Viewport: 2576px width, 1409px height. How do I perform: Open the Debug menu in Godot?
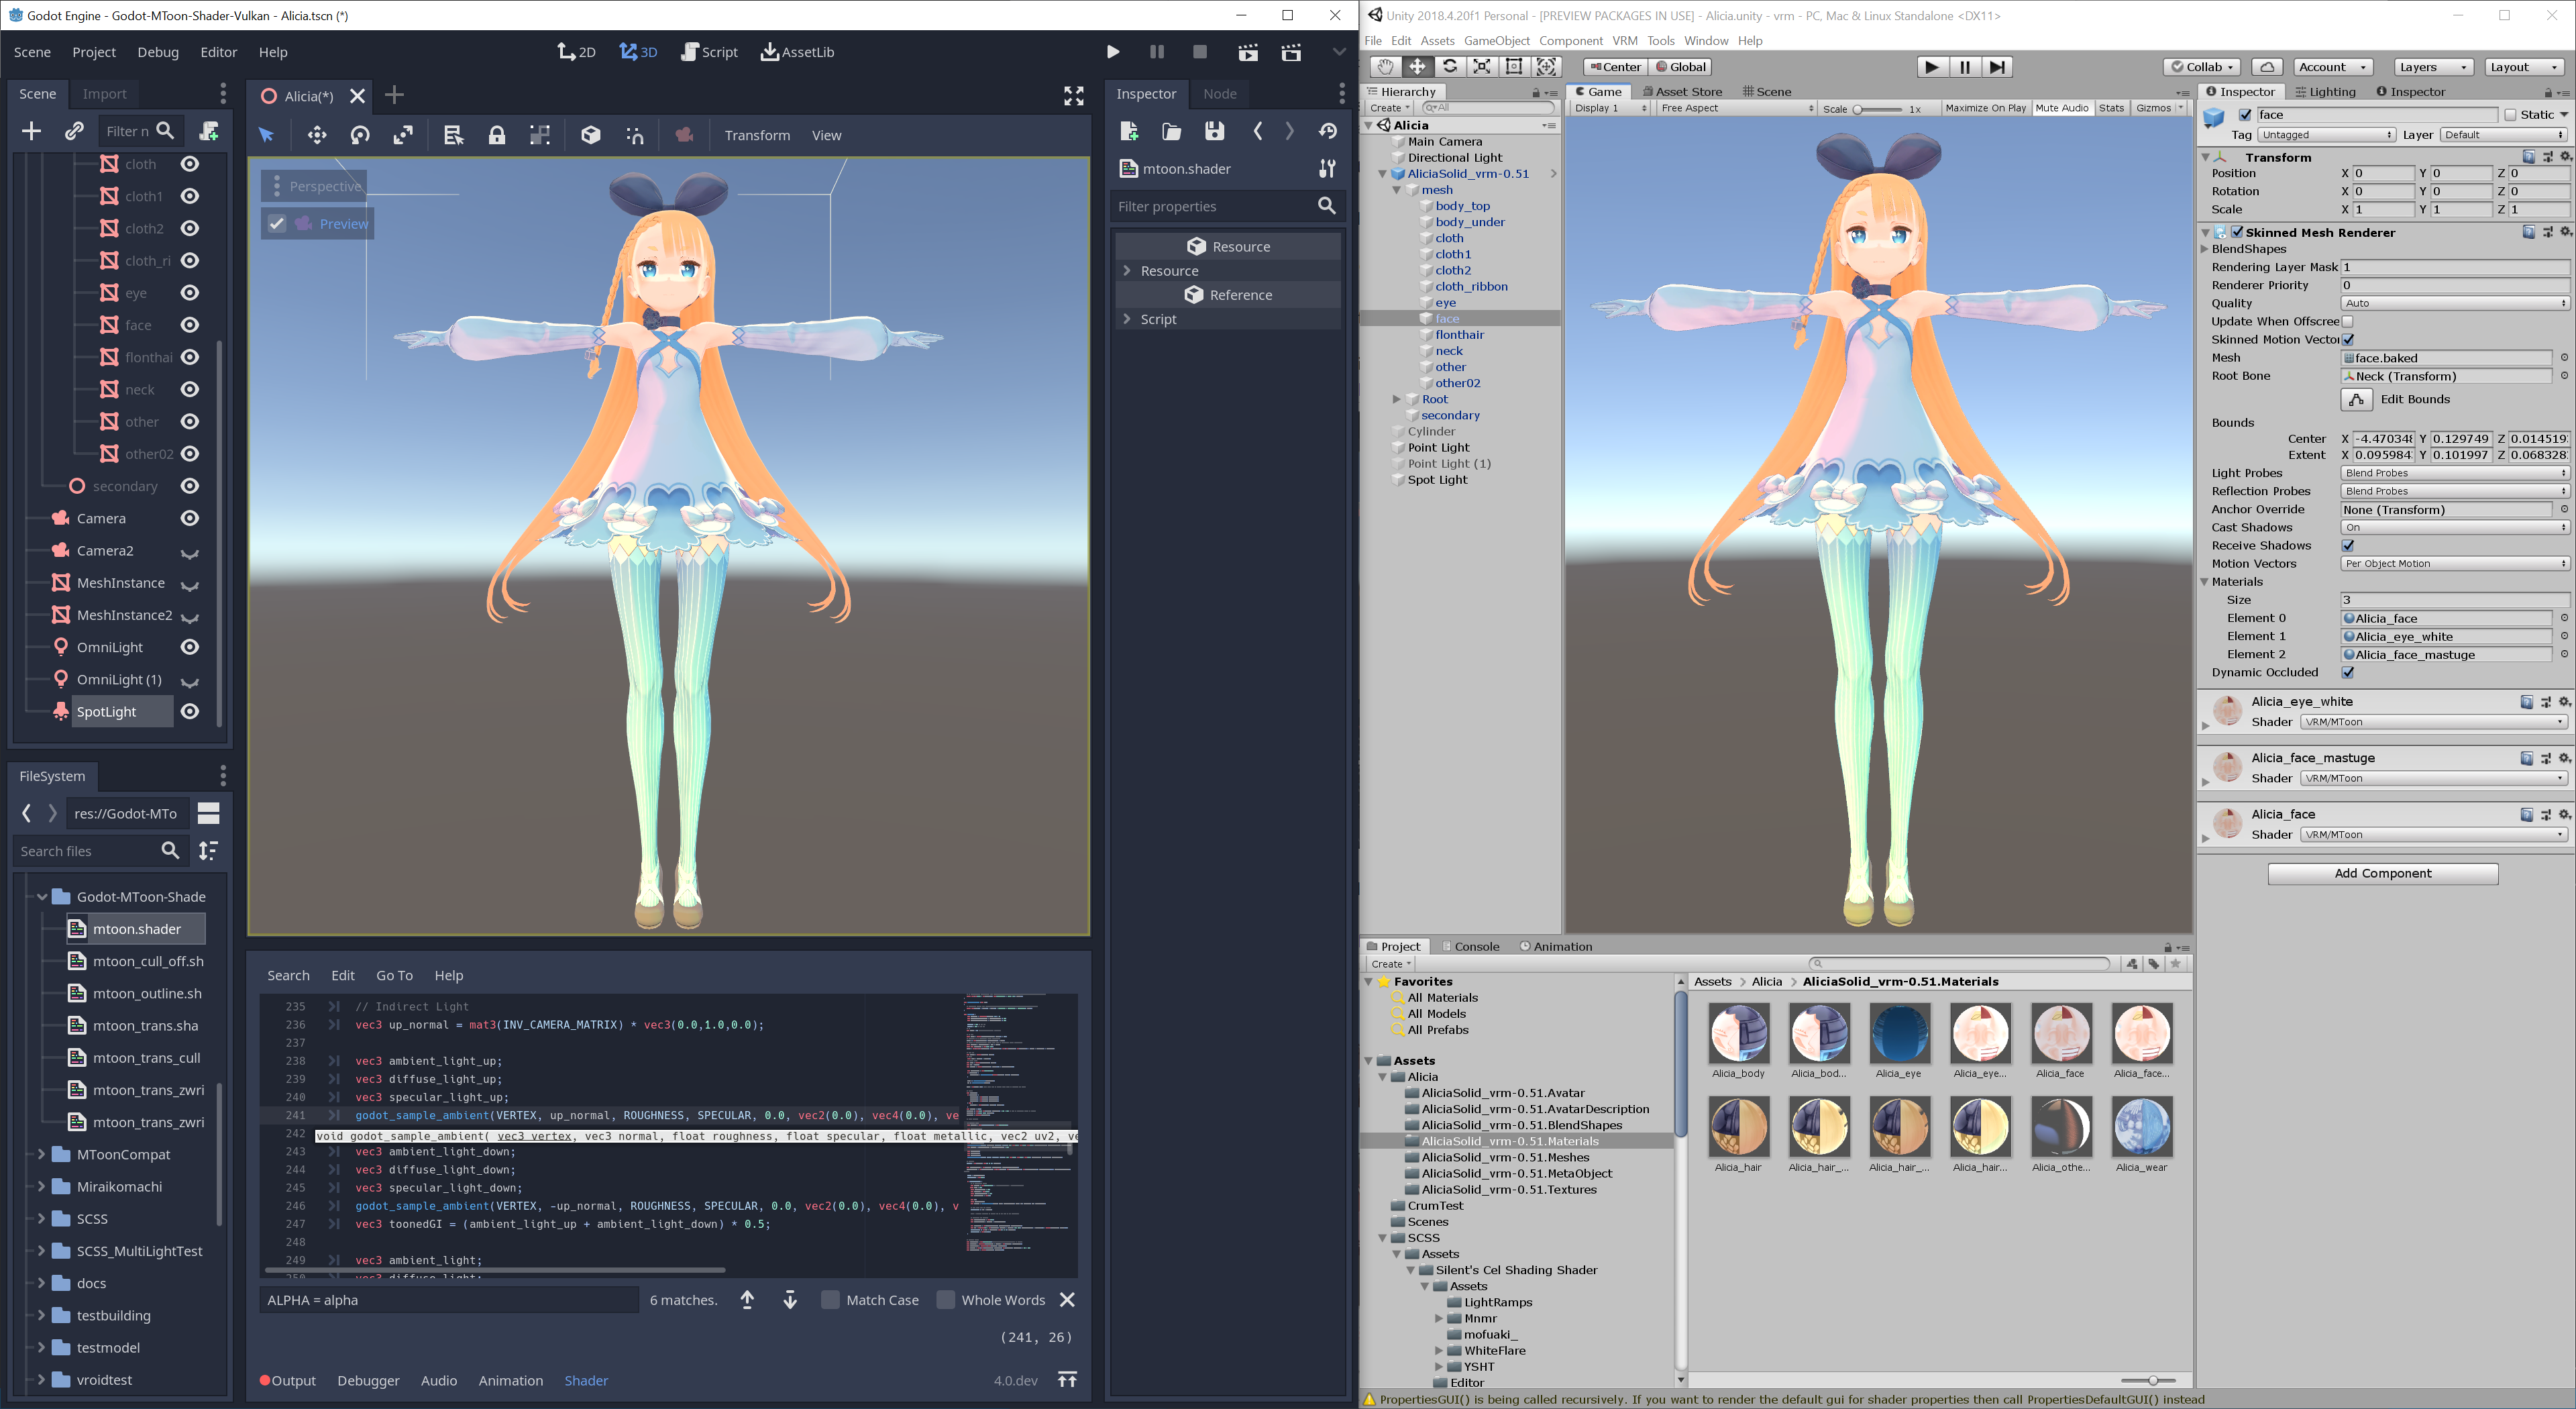click(157, 52)
